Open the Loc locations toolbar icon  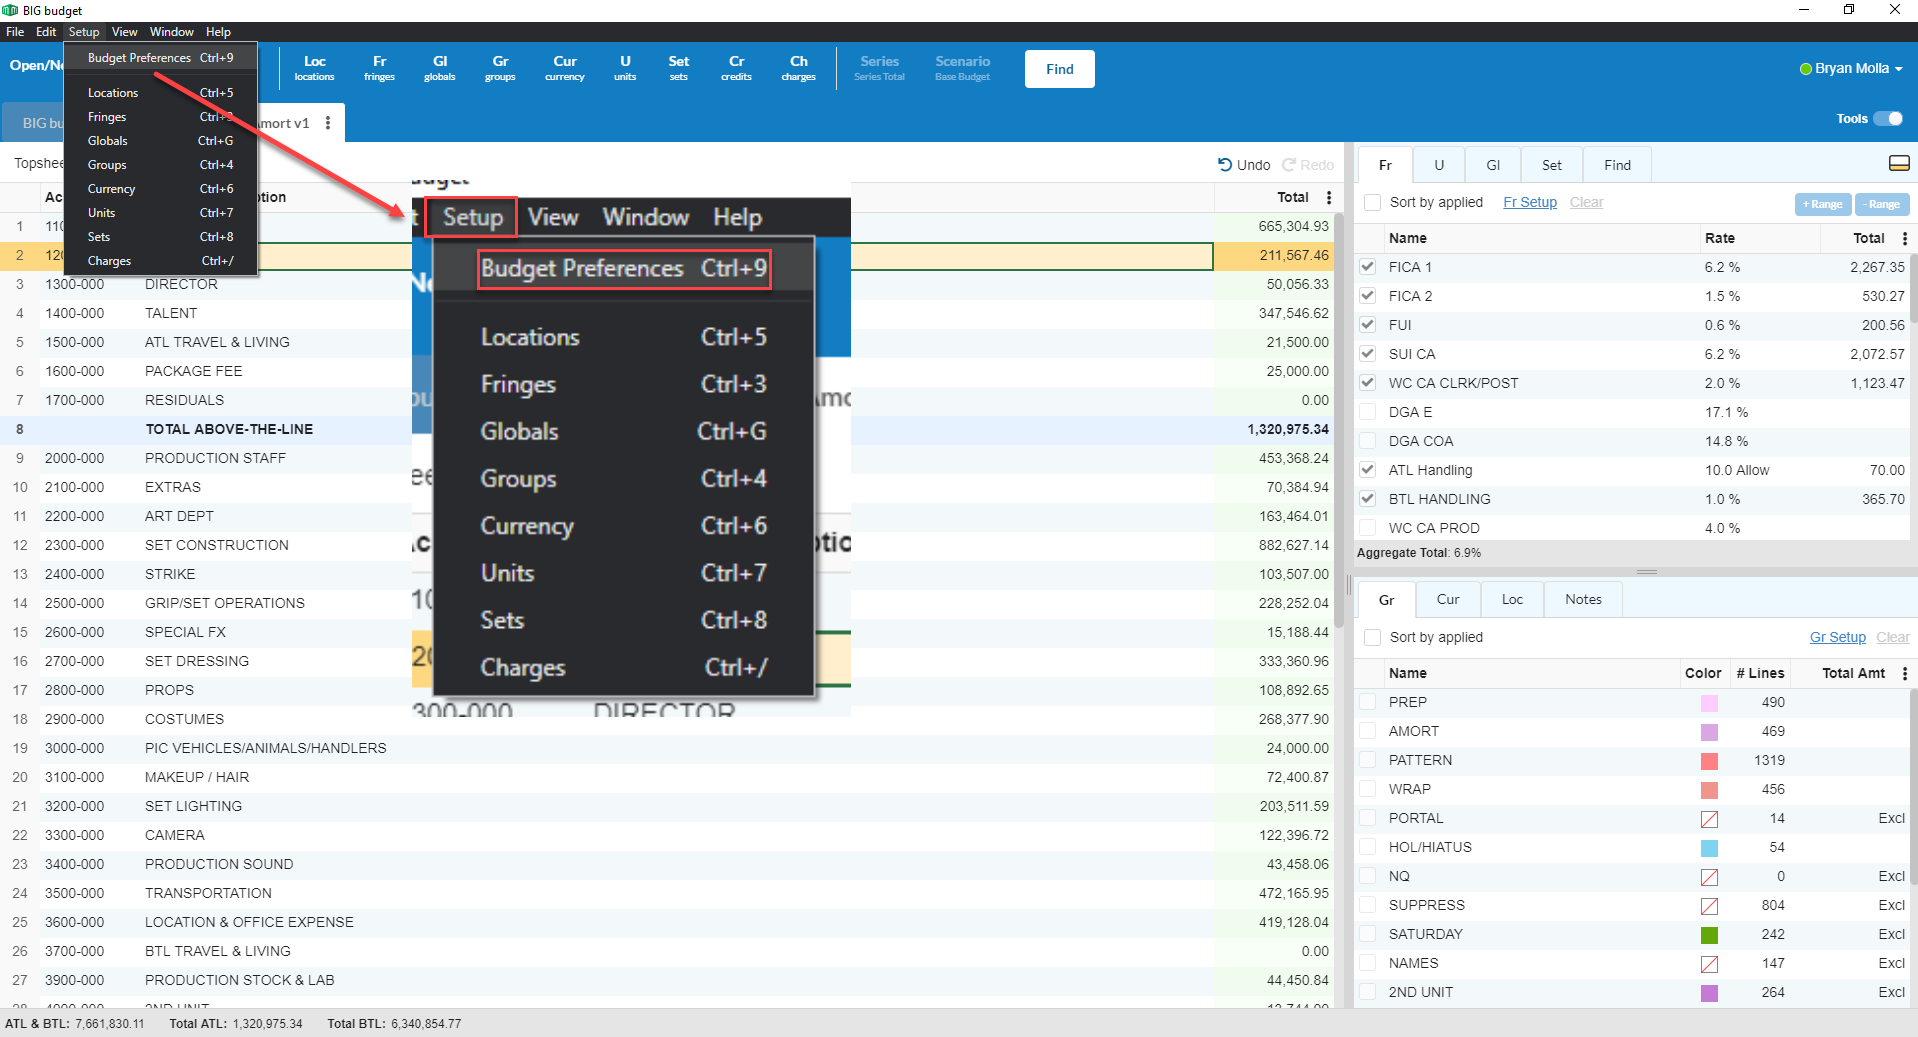(x=314, y=68)
